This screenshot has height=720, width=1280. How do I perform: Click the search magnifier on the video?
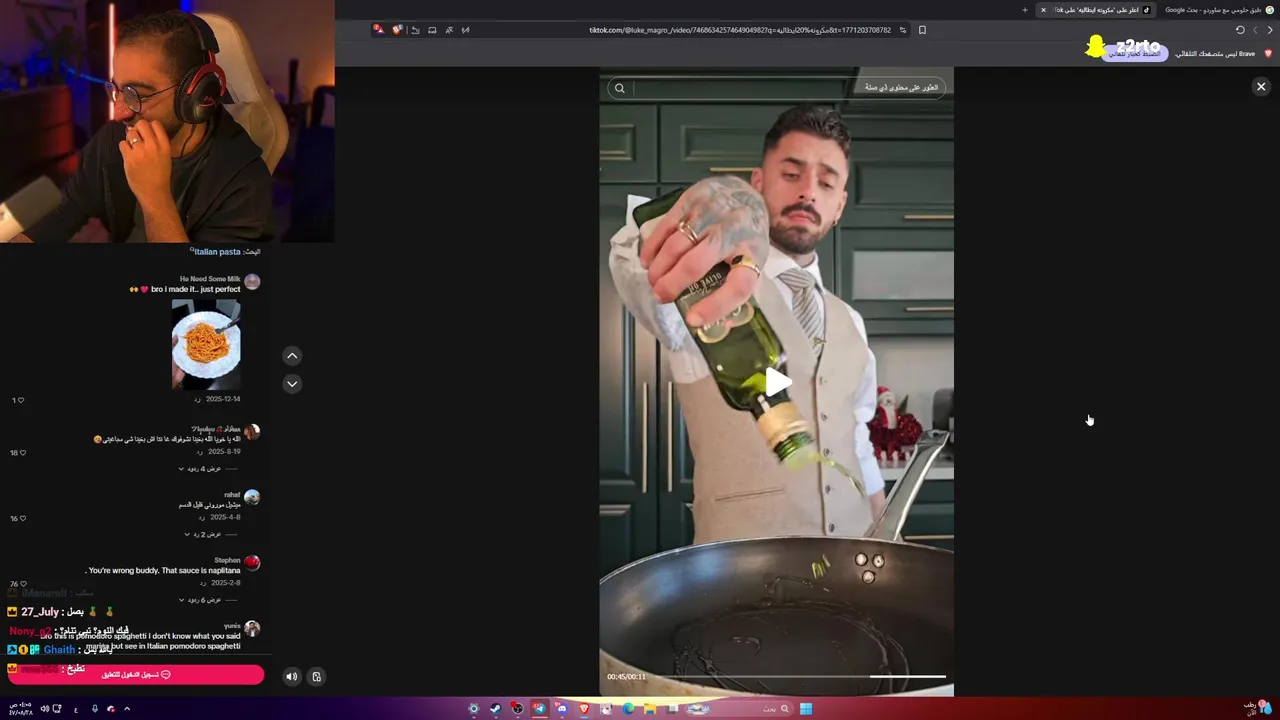click(620, 88)
